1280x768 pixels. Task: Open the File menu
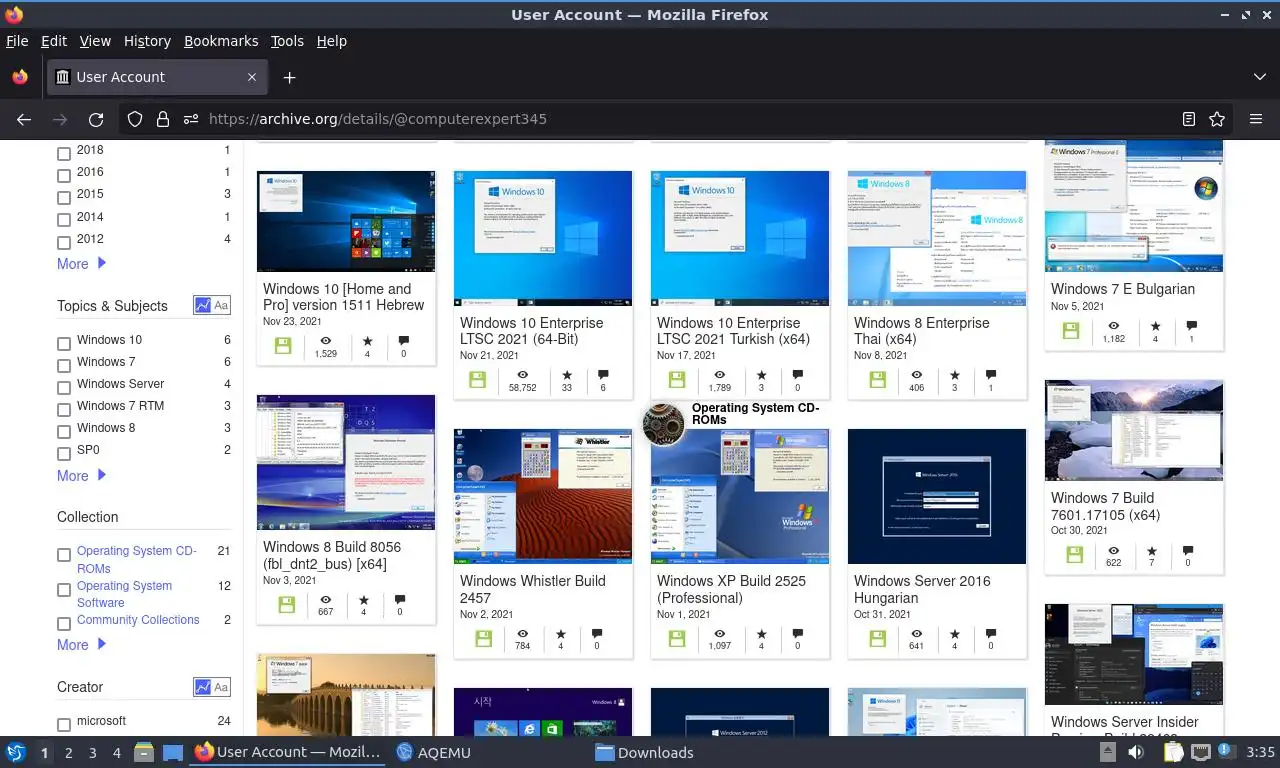click(17, 41)
